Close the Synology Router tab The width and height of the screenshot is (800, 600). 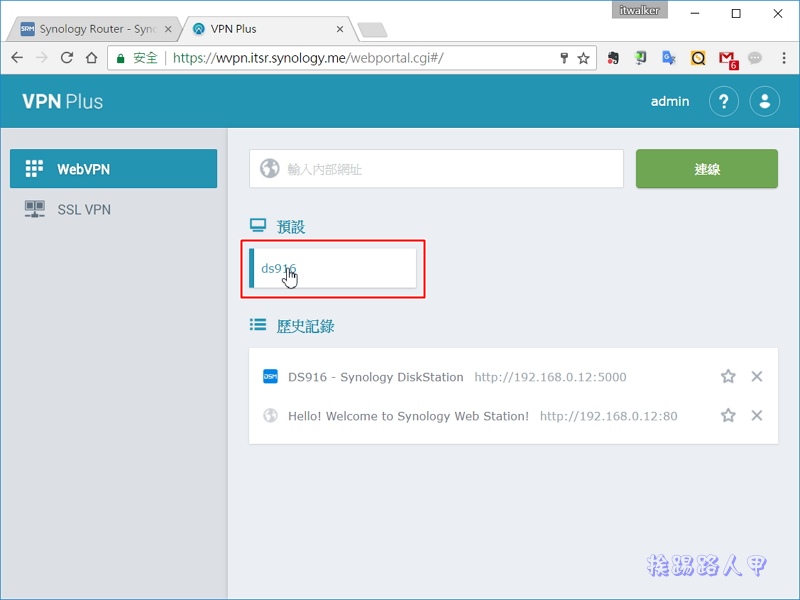click(168, 29)
